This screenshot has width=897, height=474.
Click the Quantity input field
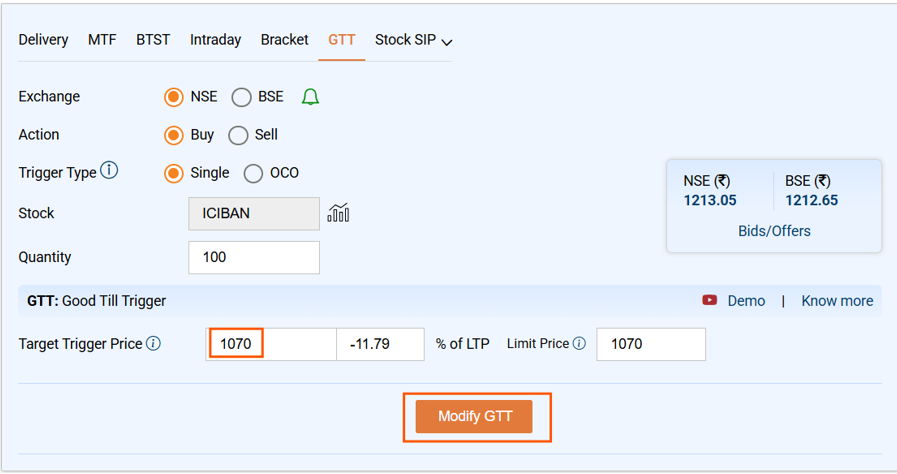click(x=254, y=257)
